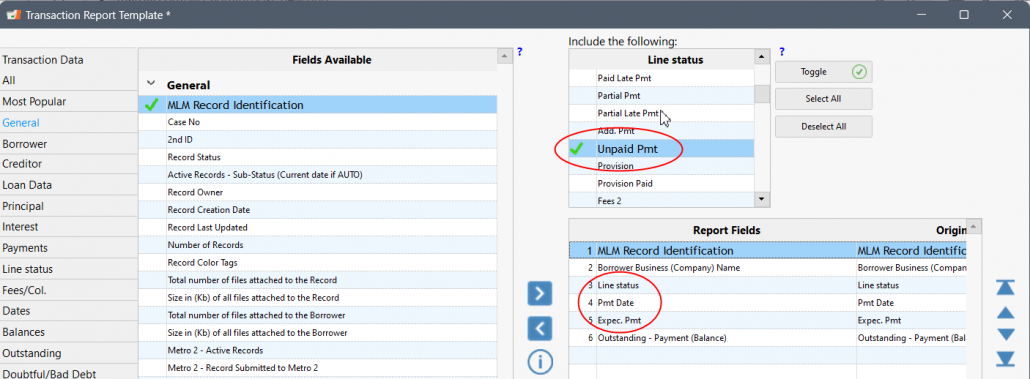1030x379 pixels.
Task: Select the Record Owner field
Action: pyautogui.click(x=318, y=192)
